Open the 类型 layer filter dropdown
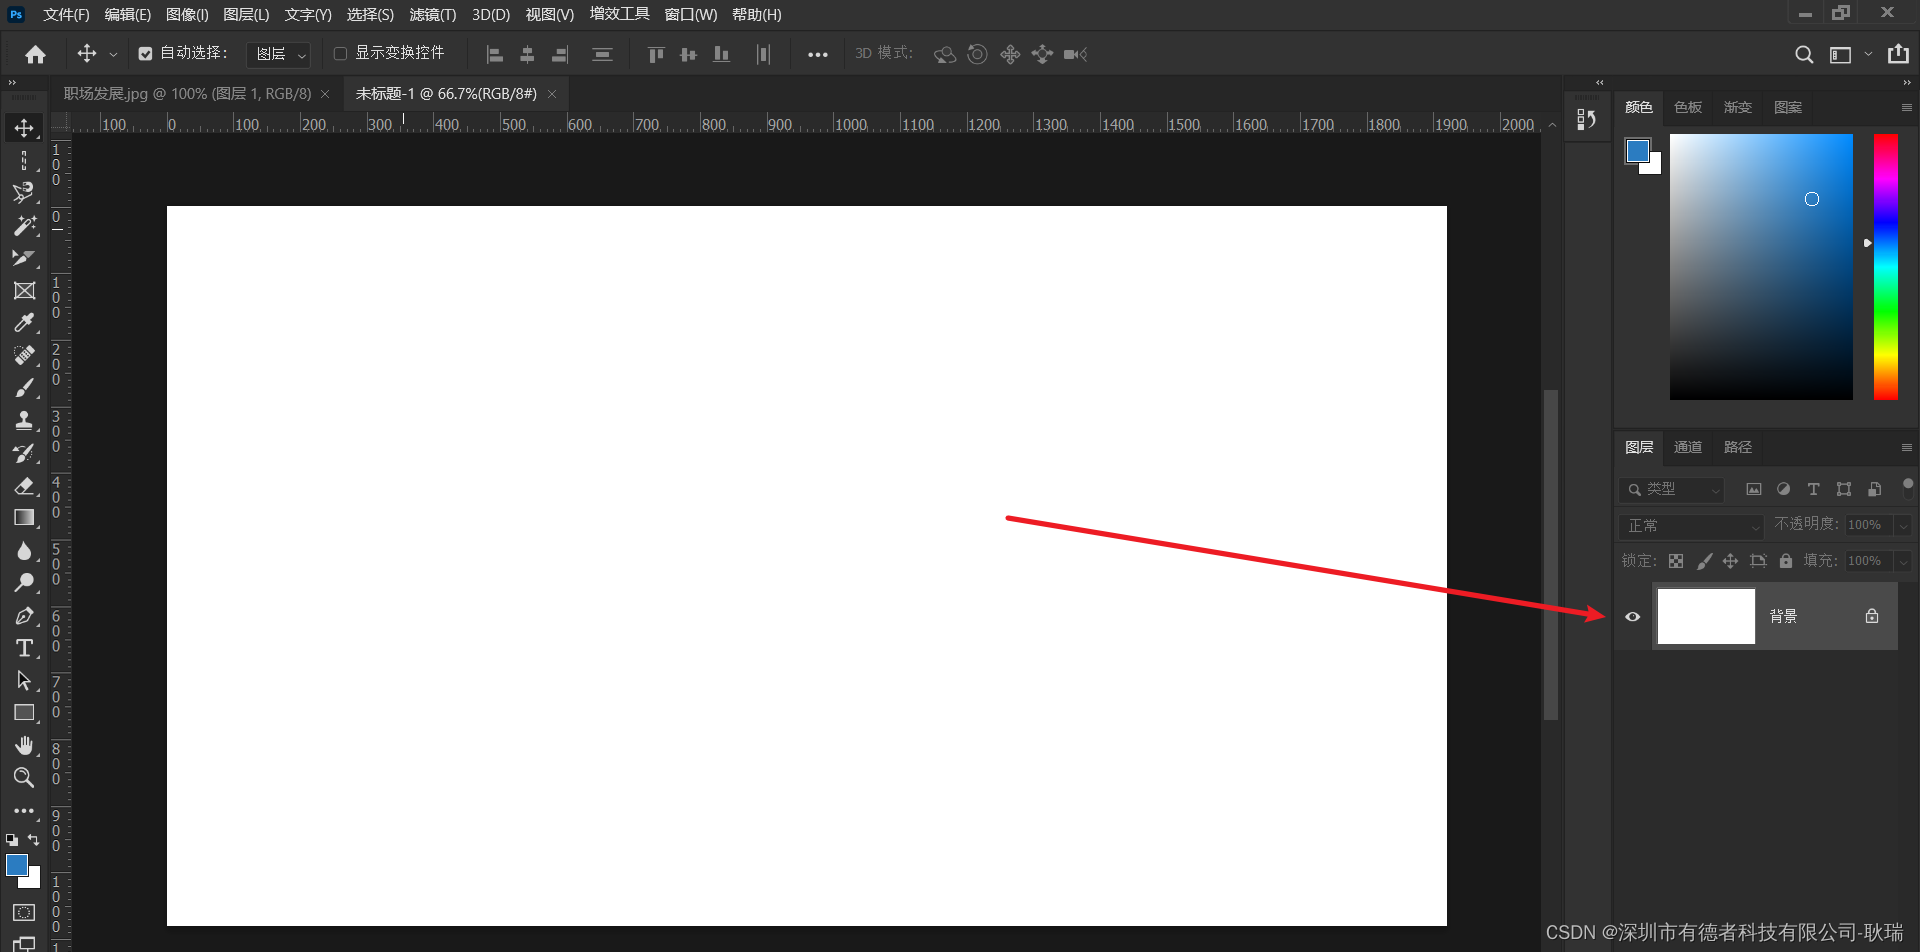The image size is (1920, 952). pyautogui.click(x=1672, y=489)
